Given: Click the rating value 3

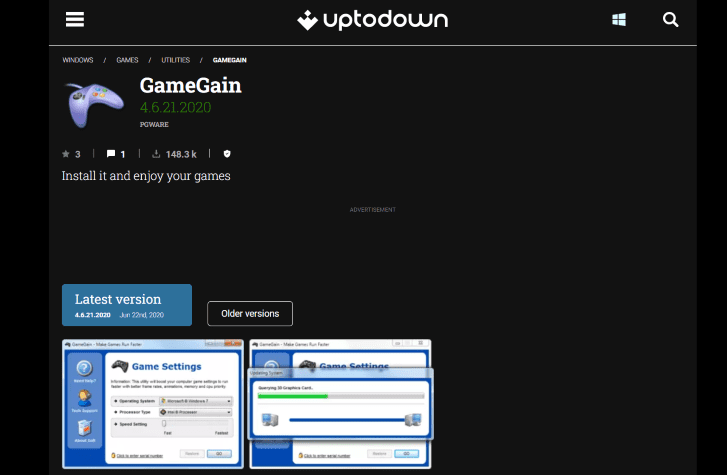Looking at the screenshot, I should (78, 154).
